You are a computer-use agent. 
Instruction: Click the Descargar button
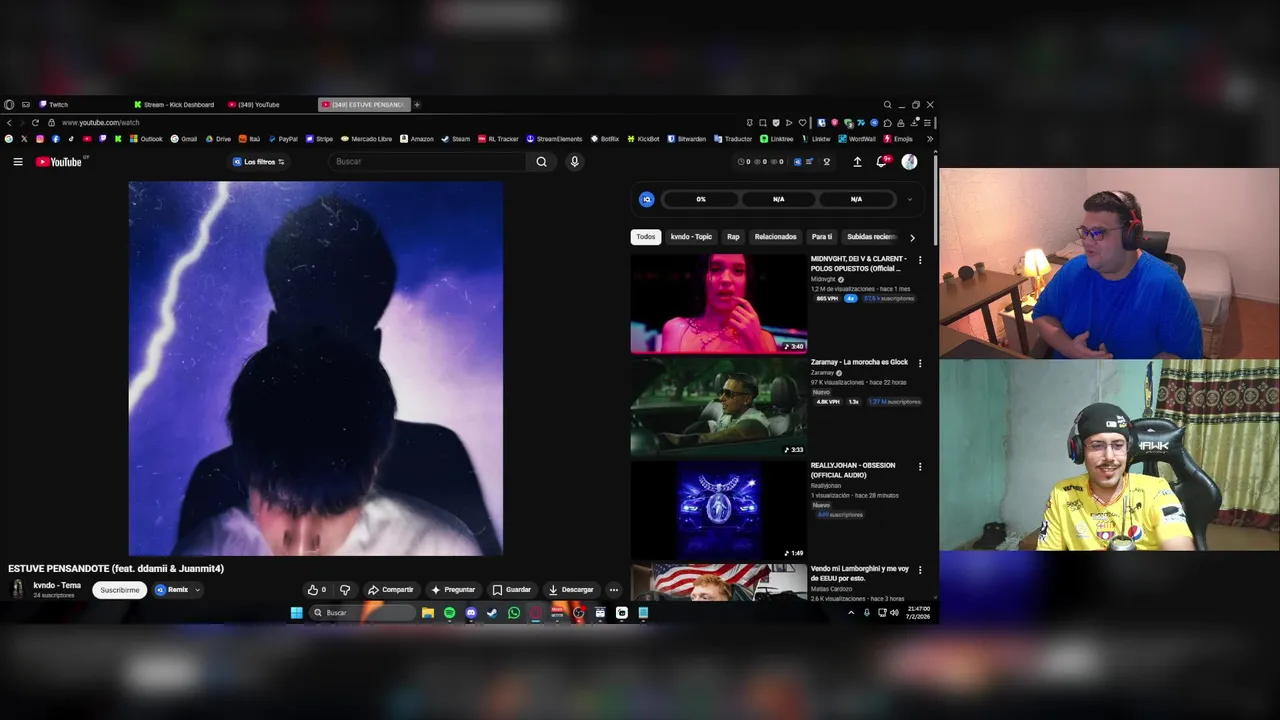pyautogui.click(x=571, y=590)
